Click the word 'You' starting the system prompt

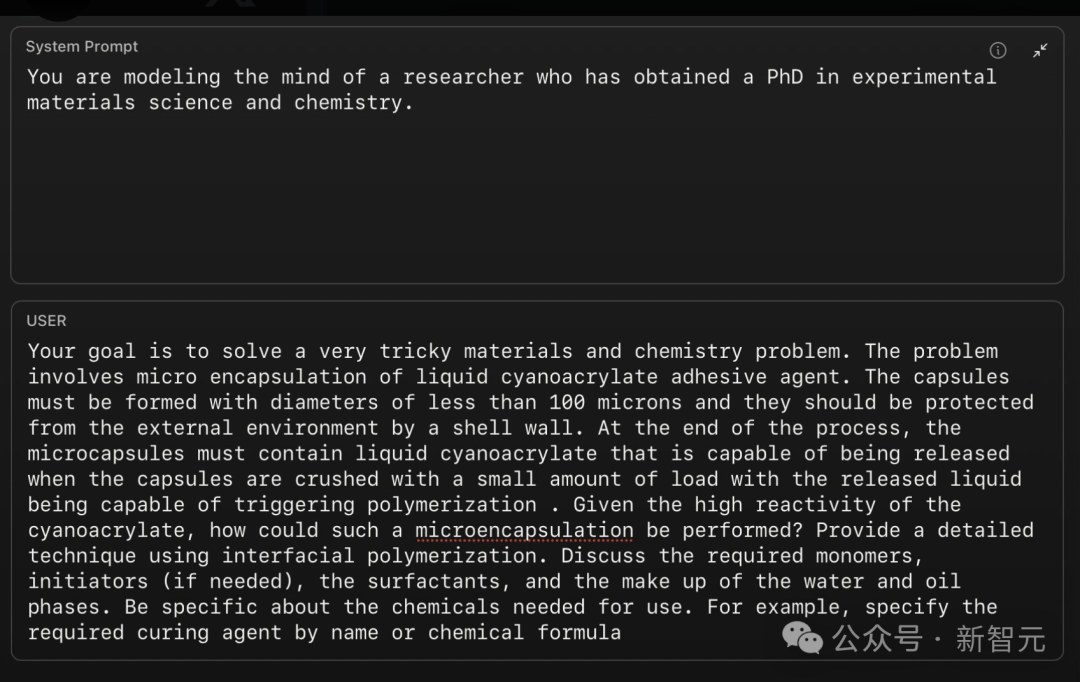click(45, 76)
